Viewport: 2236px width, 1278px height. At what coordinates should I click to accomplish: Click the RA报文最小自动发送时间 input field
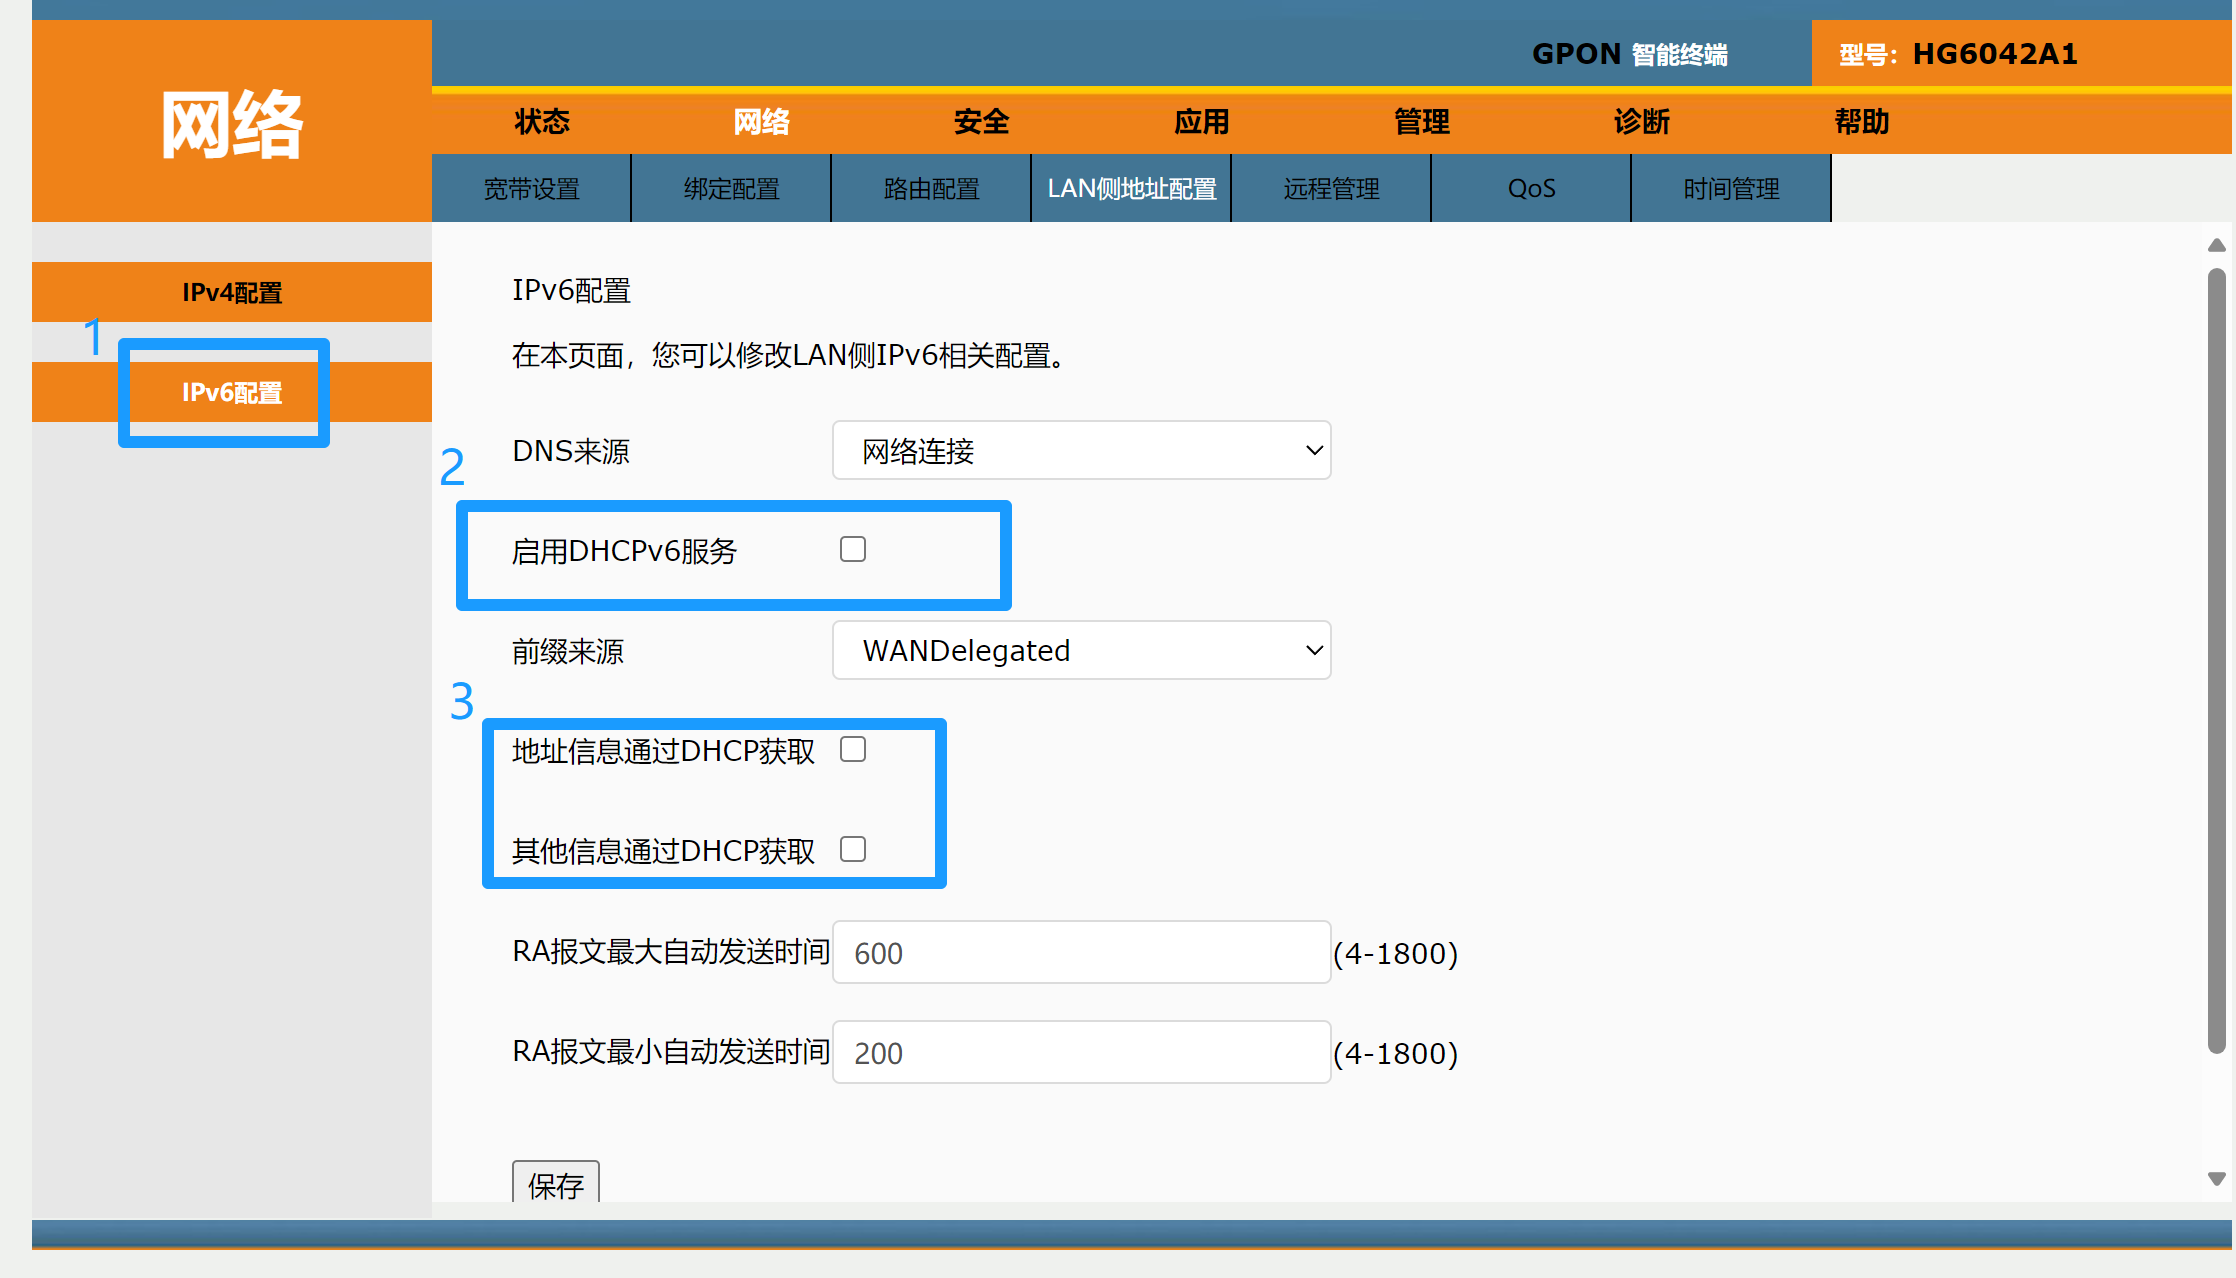1081,1052
